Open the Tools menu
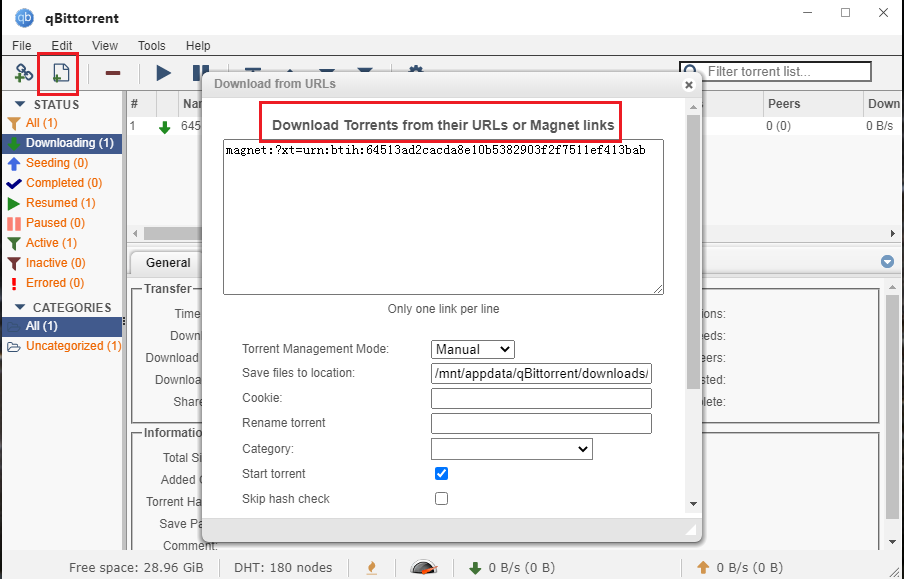The width and height of the screenshot is (904, 579). pyautogui.click(x=152, y=46)
